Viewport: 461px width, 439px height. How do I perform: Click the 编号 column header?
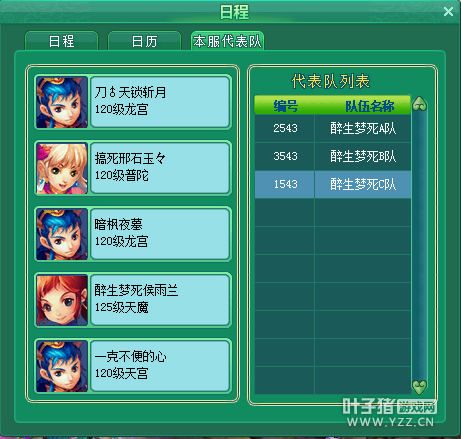click(x=285, y=106)
